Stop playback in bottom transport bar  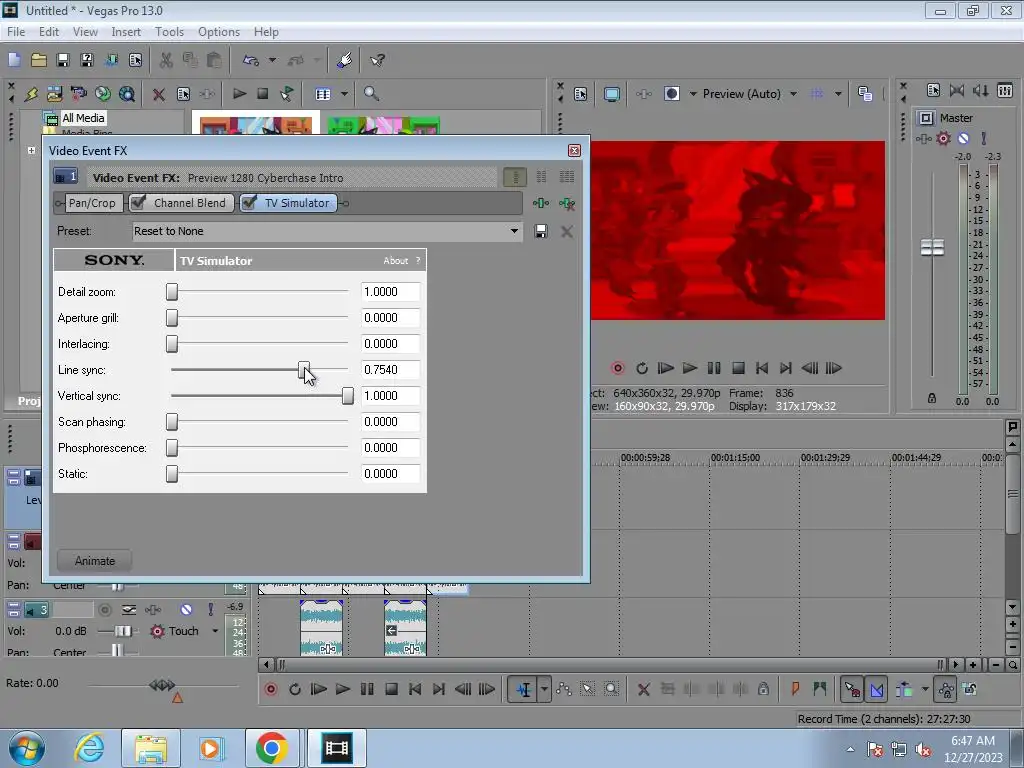[x=391, y=689]
